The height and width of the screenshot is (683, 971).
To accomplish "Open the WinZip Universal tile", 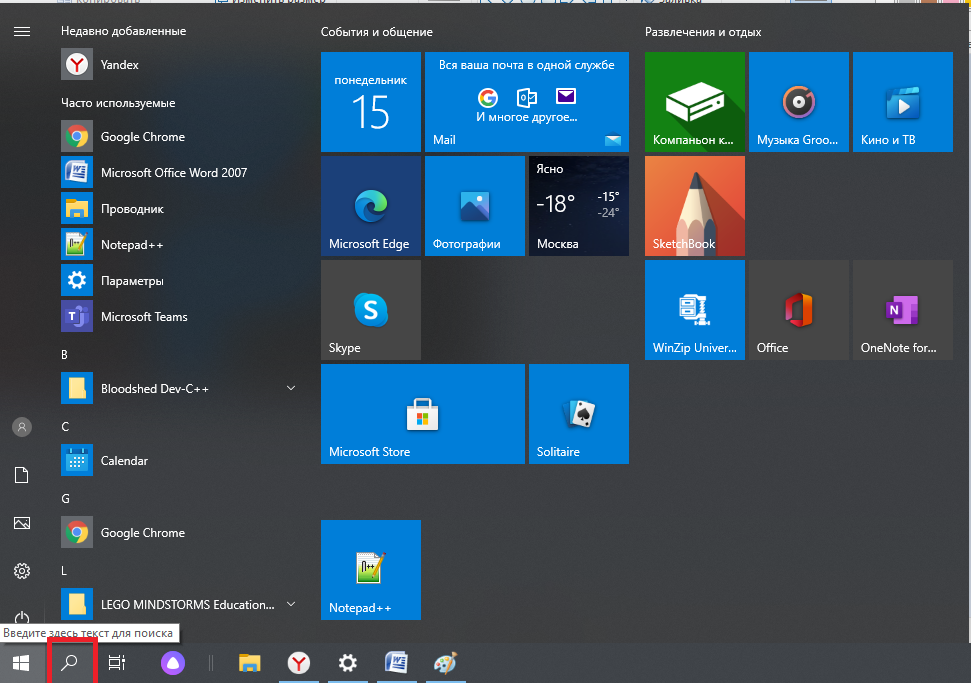I will click(695, 310).
